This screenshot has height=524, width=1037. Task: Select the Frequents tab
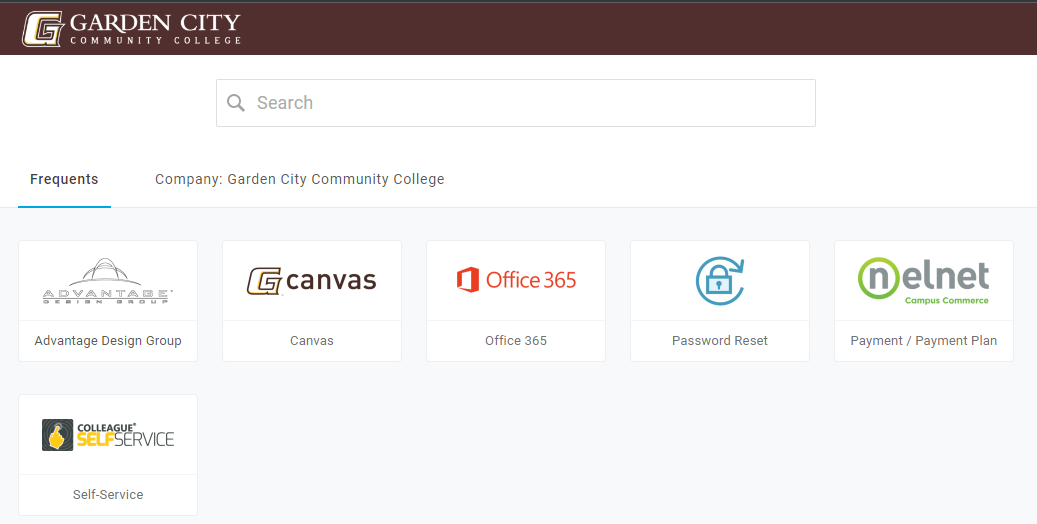pyautogui.click(x=64, y=179)
